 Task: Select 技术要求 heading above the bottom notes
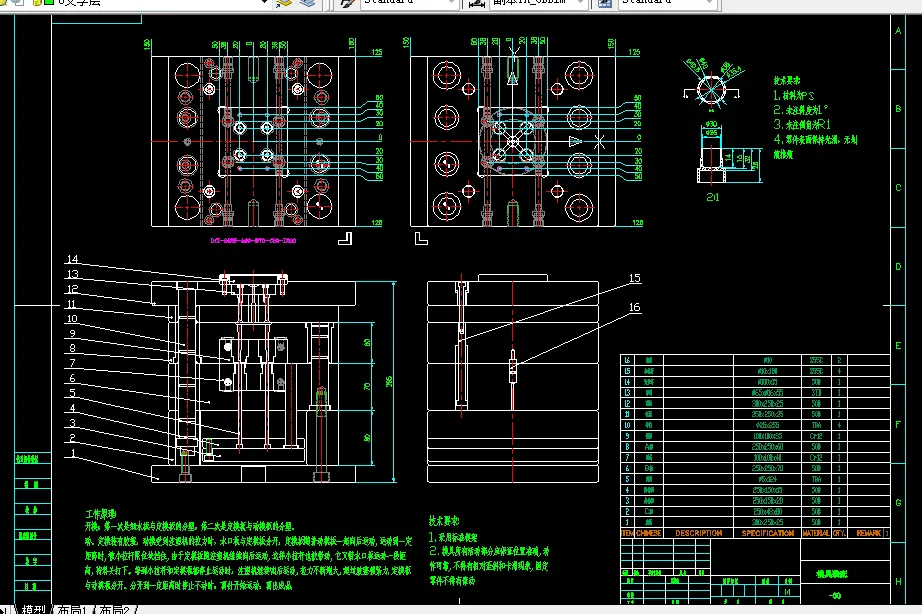(444, 521)
